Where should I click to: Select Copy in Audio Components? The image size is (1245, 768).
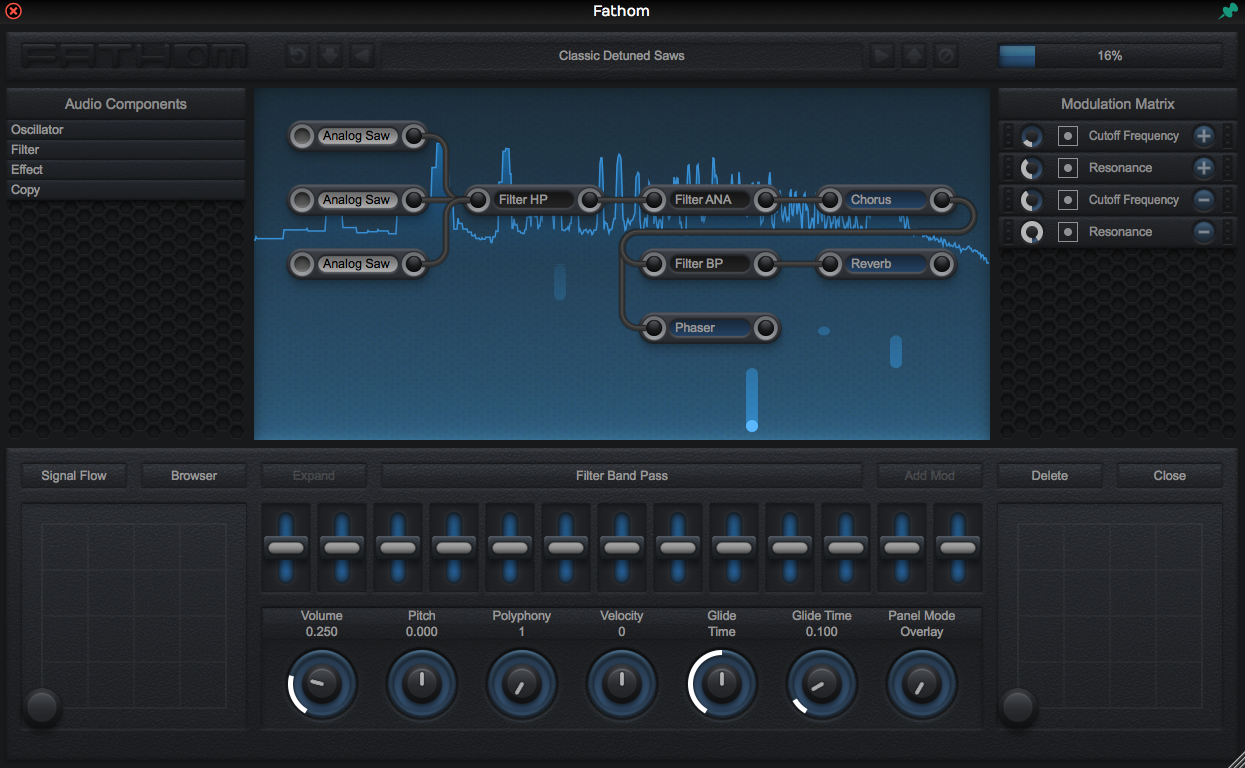click(x=126, y=190)
